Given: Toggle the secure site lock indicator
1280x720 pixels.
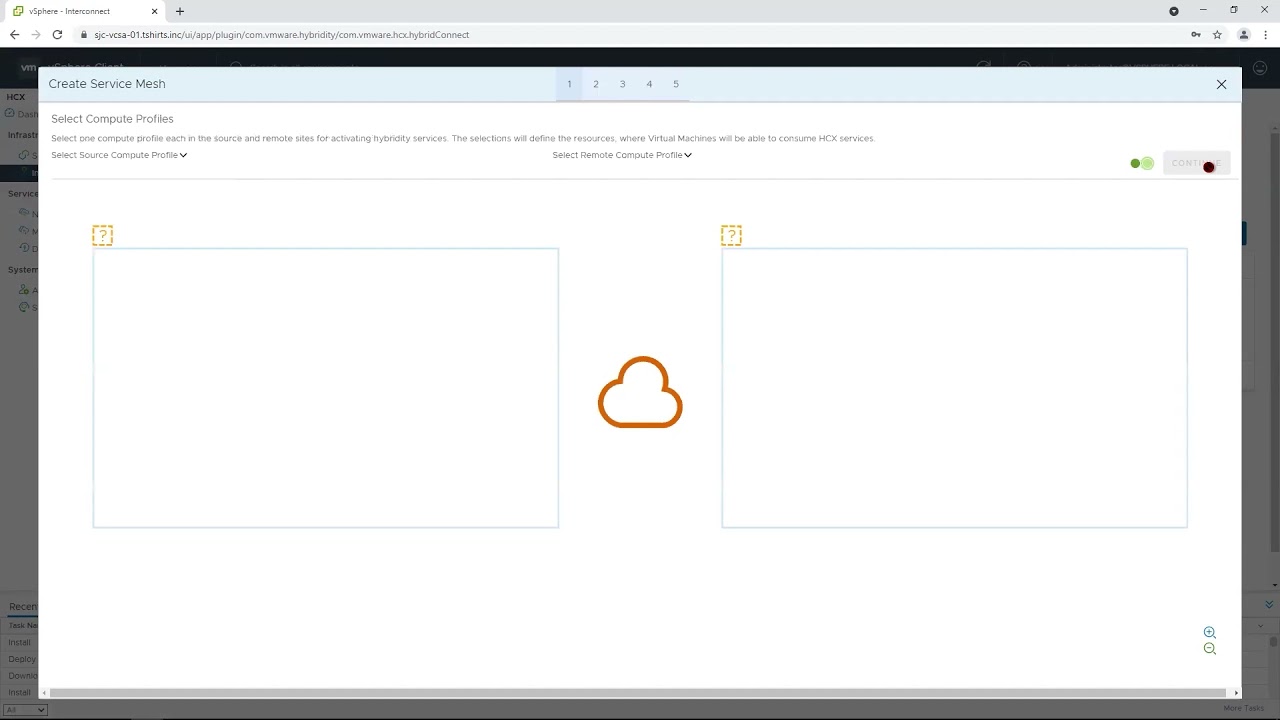Looking at the screenshot, I should pyautogui.click(x=84, y=34).
